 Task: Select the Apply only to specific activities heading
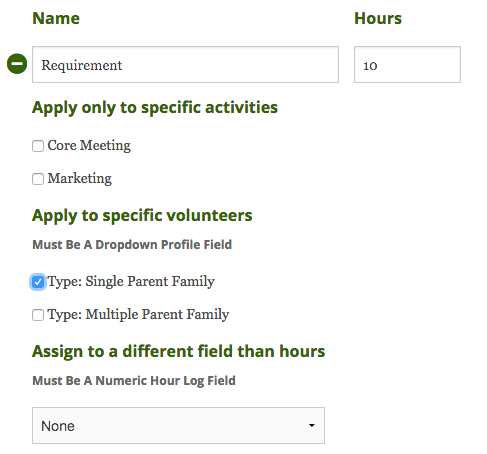point(155,108)
